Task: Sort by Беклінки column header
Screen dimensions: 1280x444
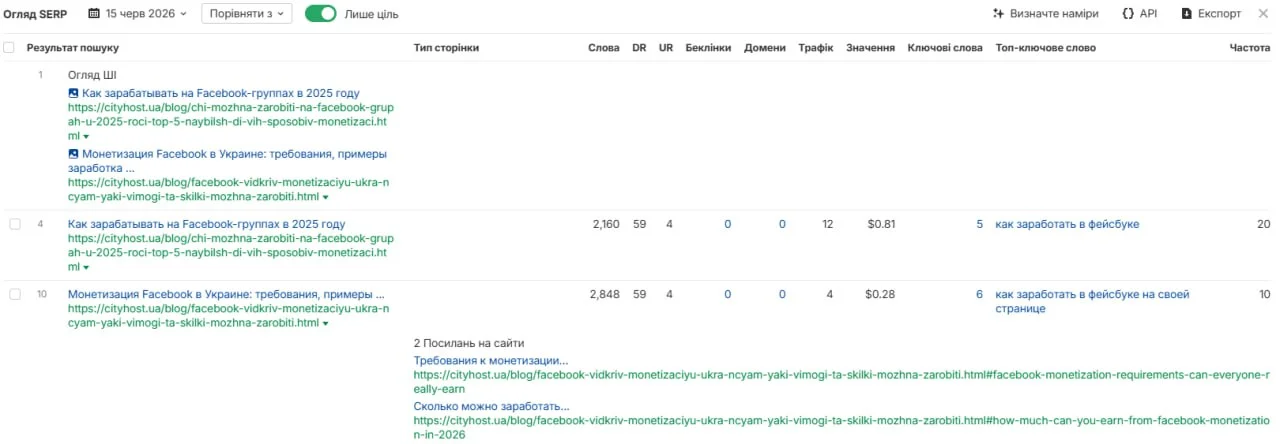Action: point(708,48)
